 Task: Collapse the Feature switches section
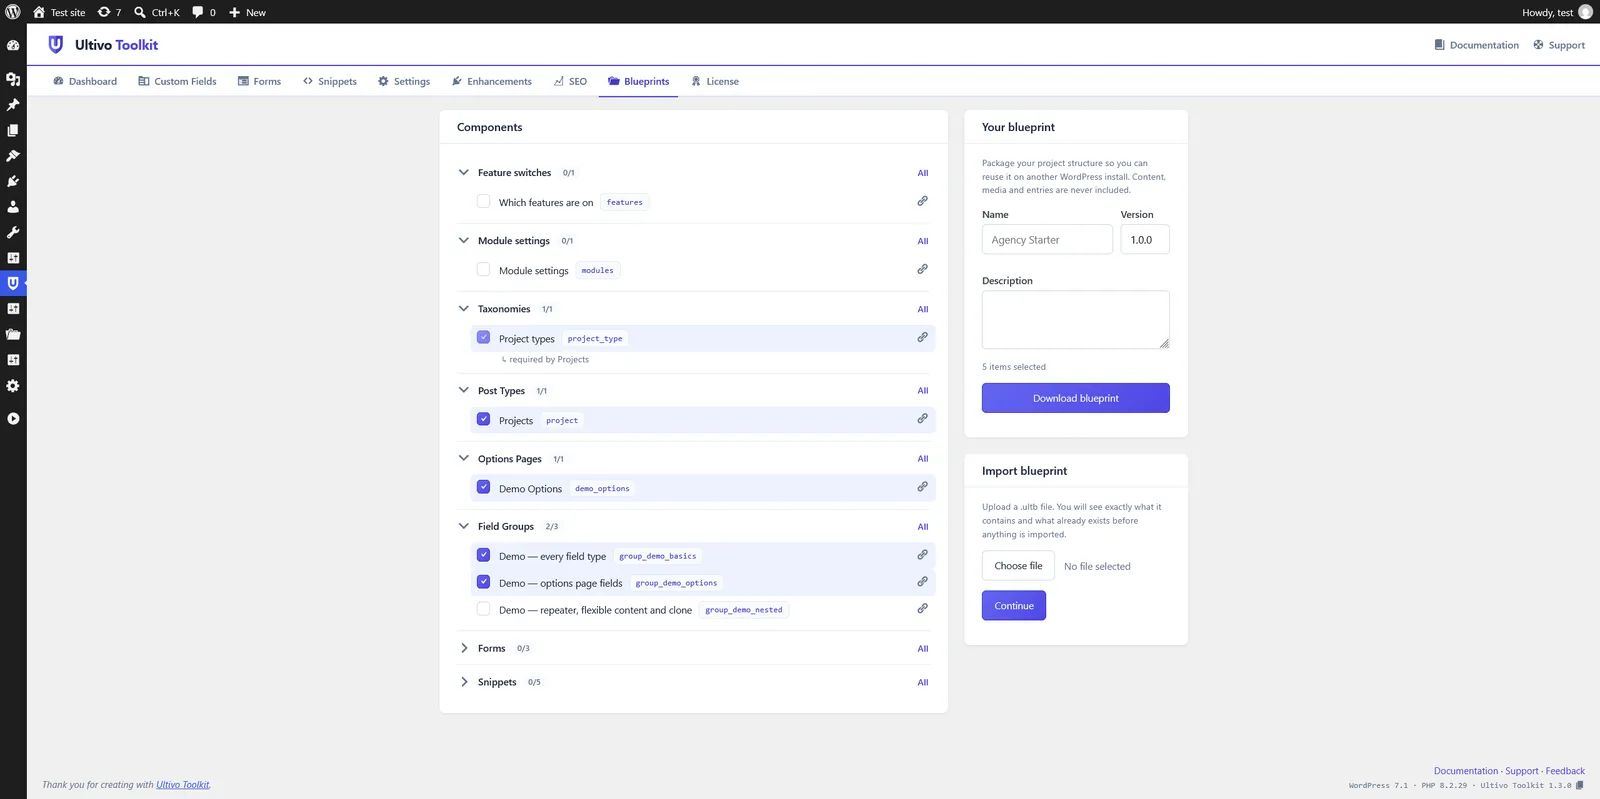(x=464, y=172)
